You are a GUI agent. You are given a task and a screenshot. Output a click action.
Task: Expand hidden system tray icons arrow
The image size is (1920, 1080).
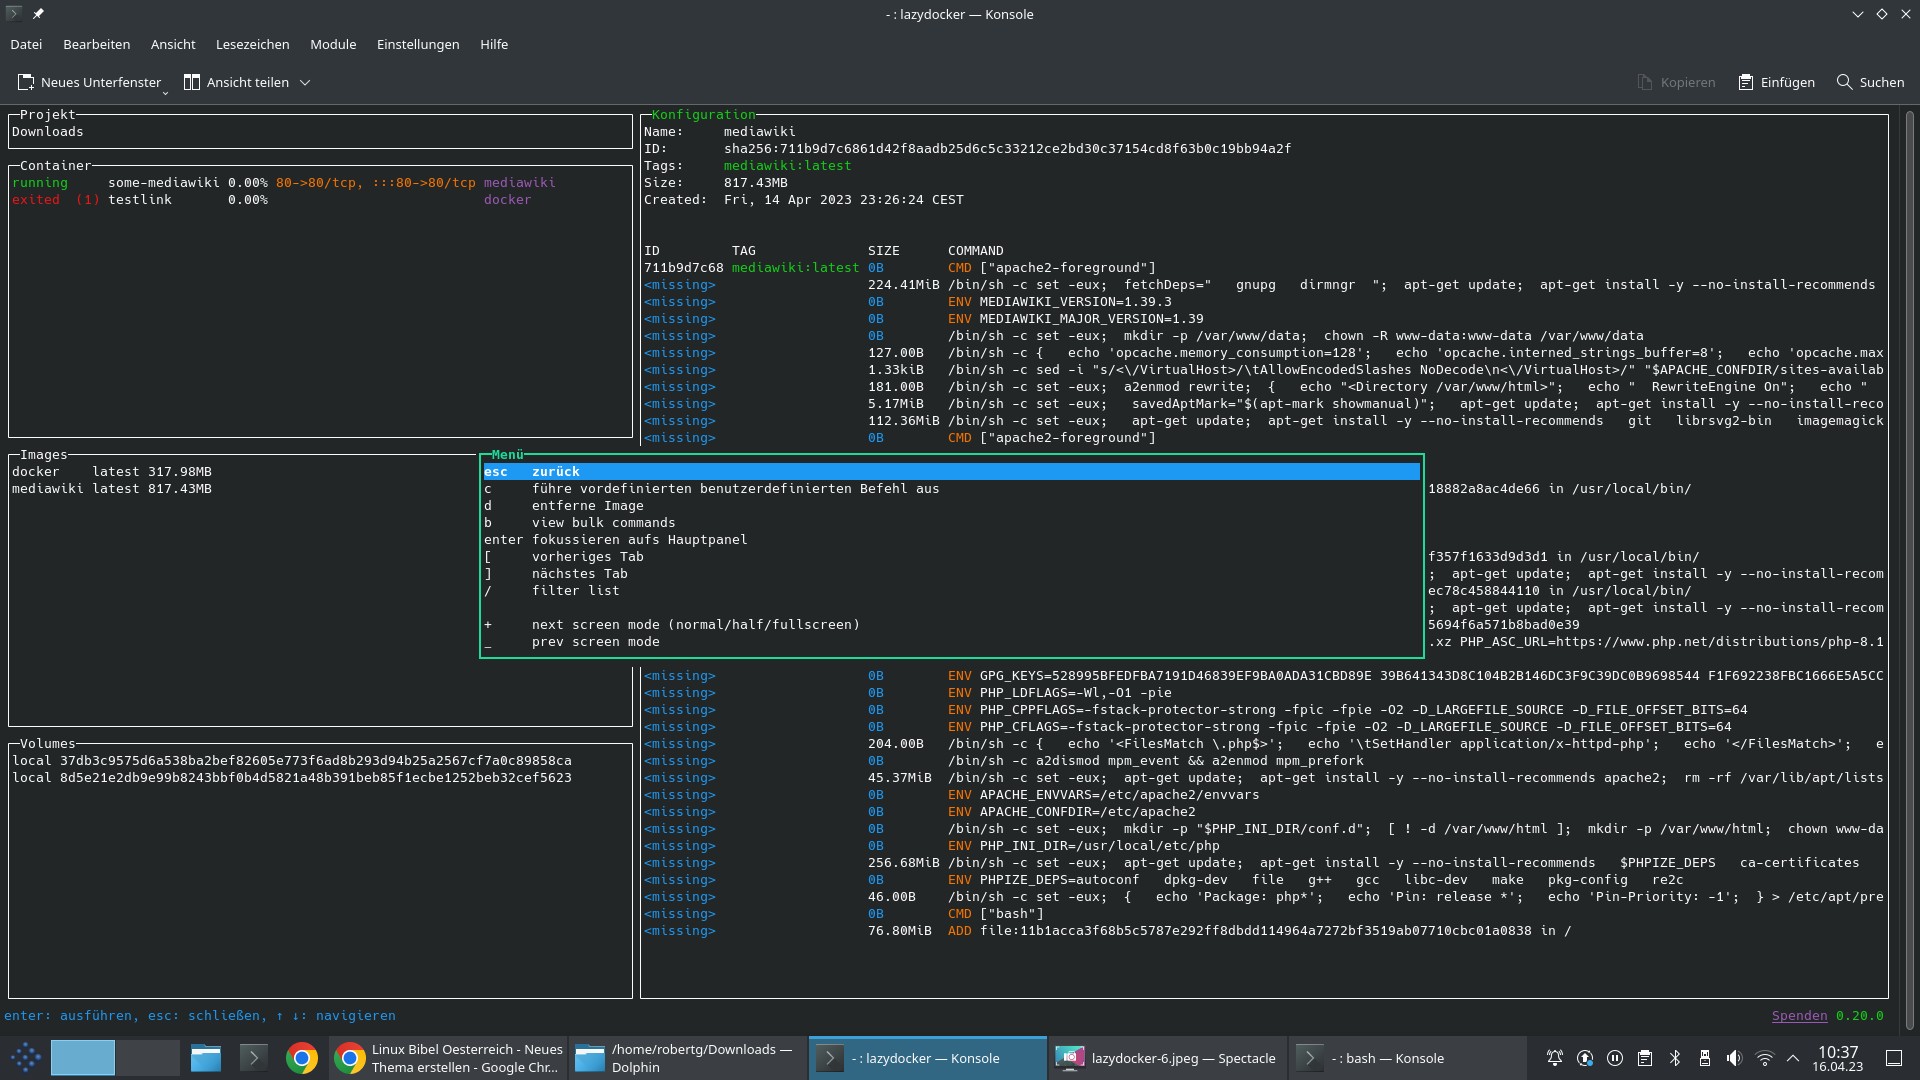[1793, 1057]
